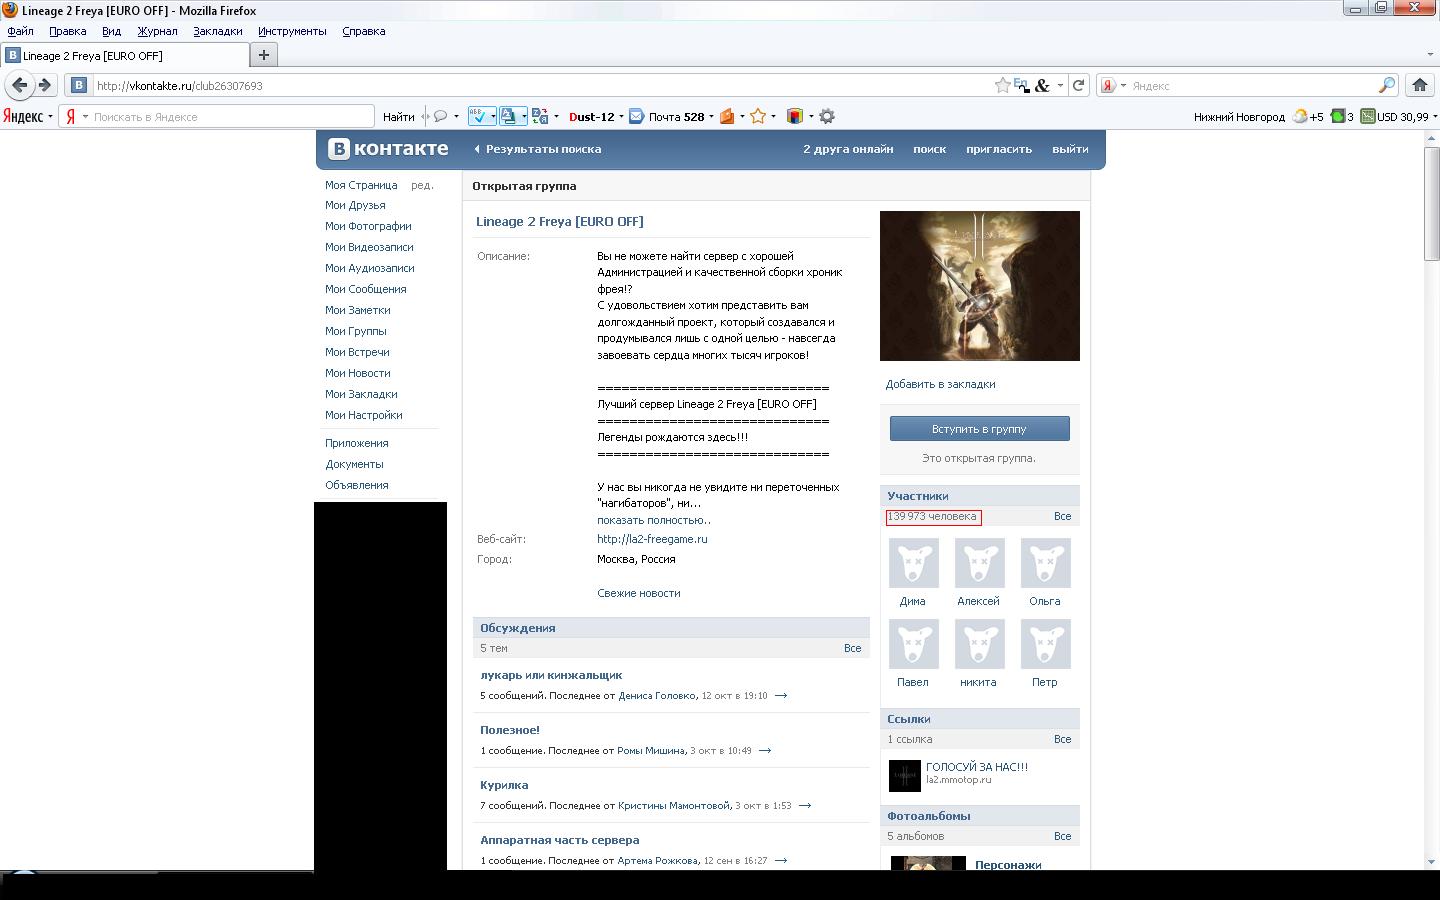Open the Закладки menu
Viewport: 1440px width, 900px height.
(218, 31)
